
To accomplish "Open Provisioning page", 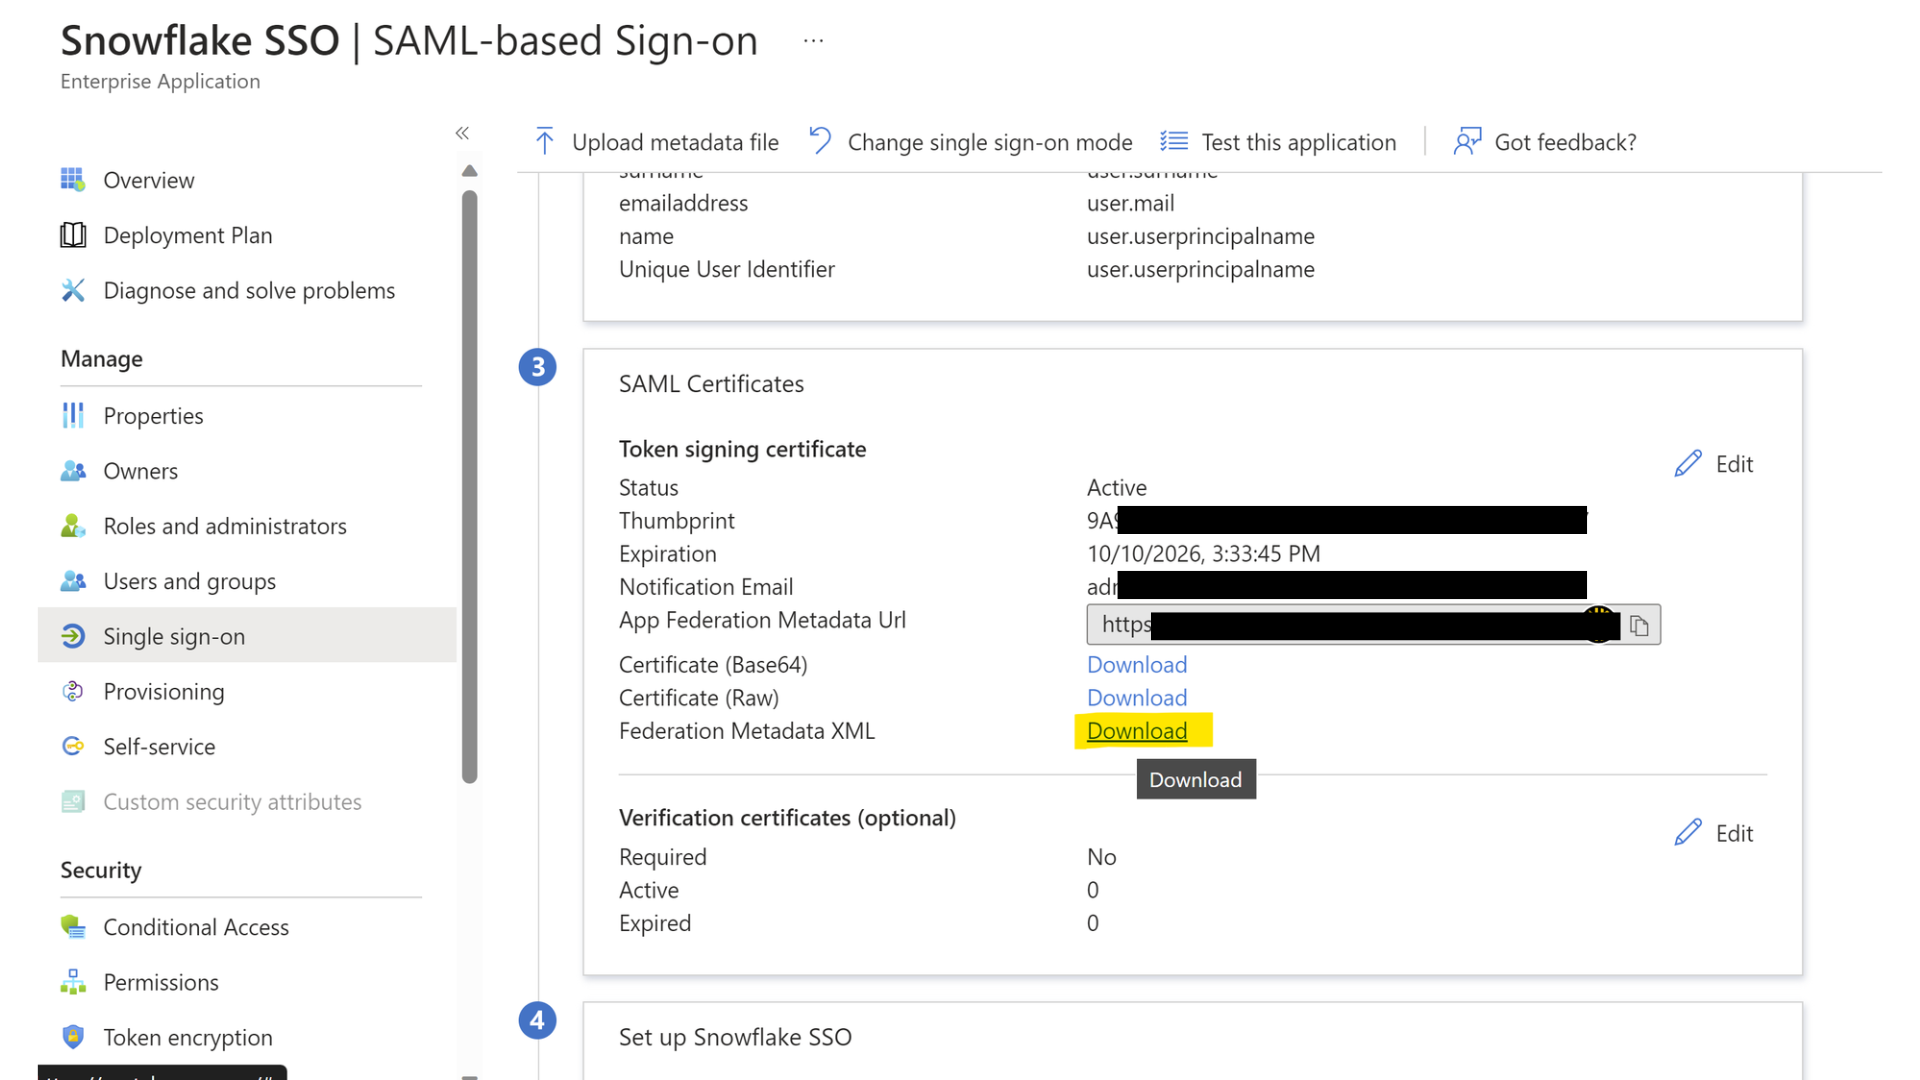I will 163,690.
